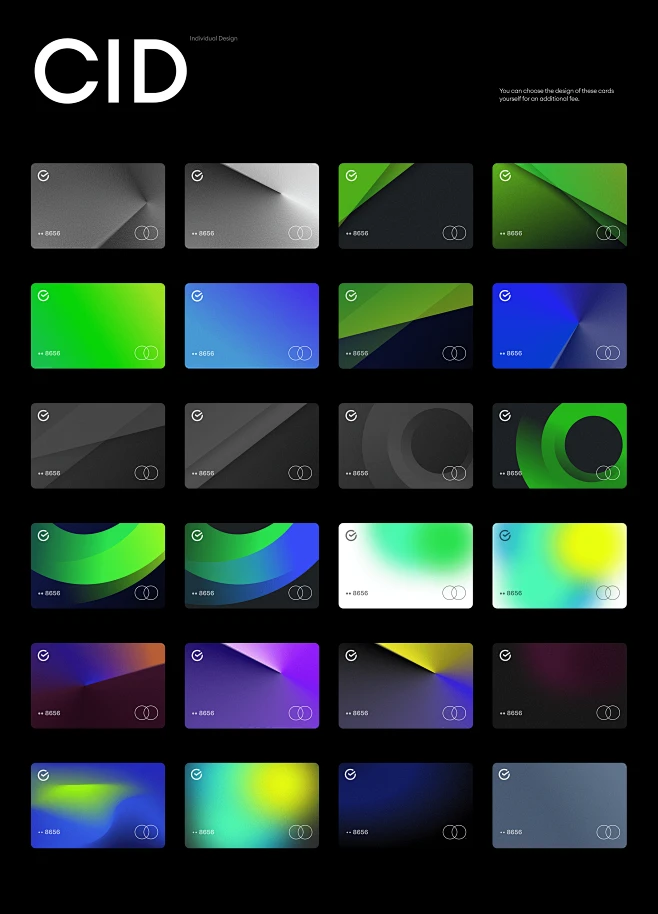The image size is (658, 914).
Task: Click the large CID heading
Action: (x=110, y=72)
